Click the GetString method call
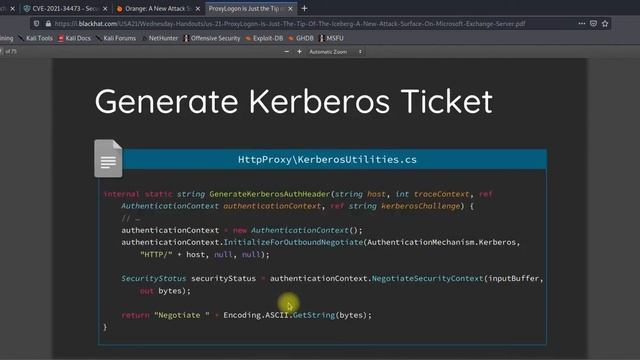640x360 pixels. click(314, 315)
